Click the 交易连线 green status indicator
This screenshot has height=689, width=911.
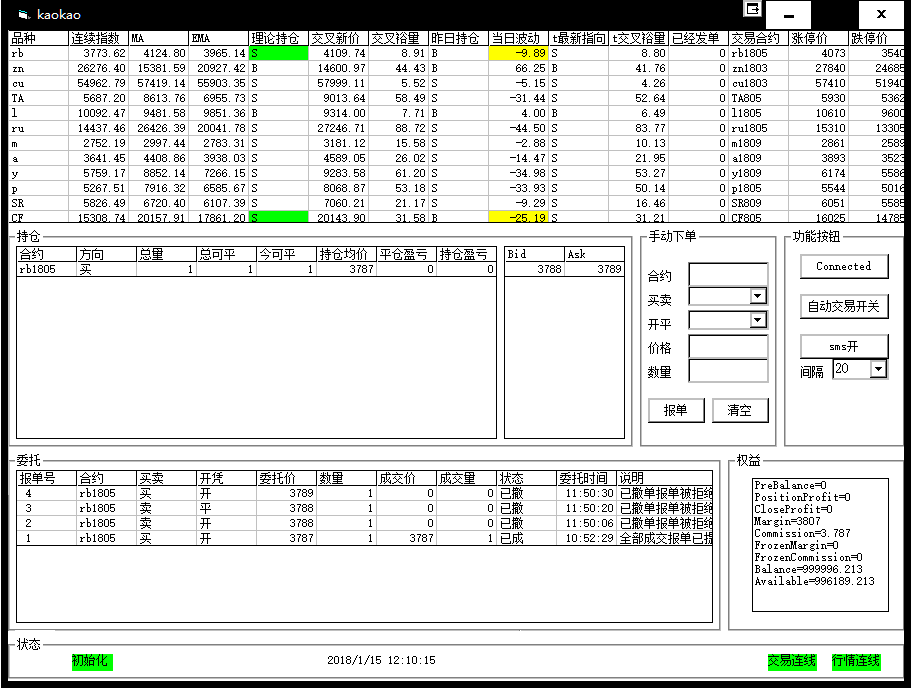click(x=791, y=661)
